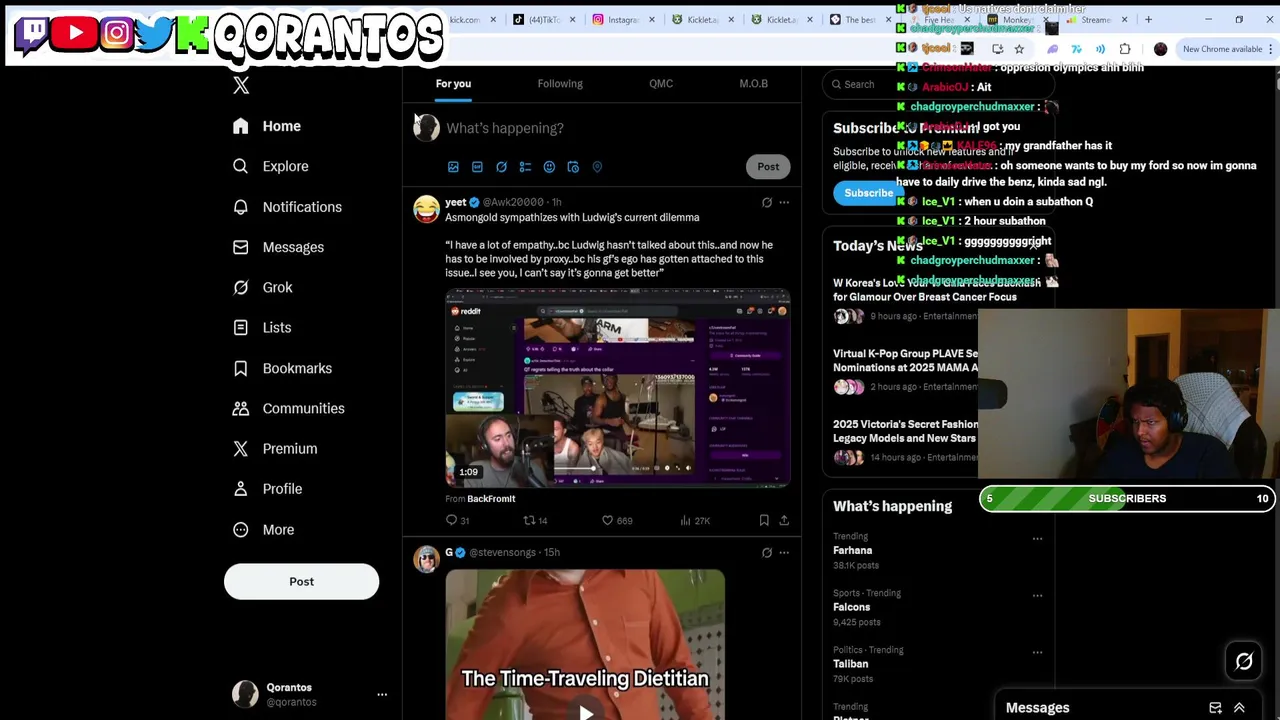The image size is (1280, 720).
Task: Open the More menu in the sidebar
Action: click(264, 529)
